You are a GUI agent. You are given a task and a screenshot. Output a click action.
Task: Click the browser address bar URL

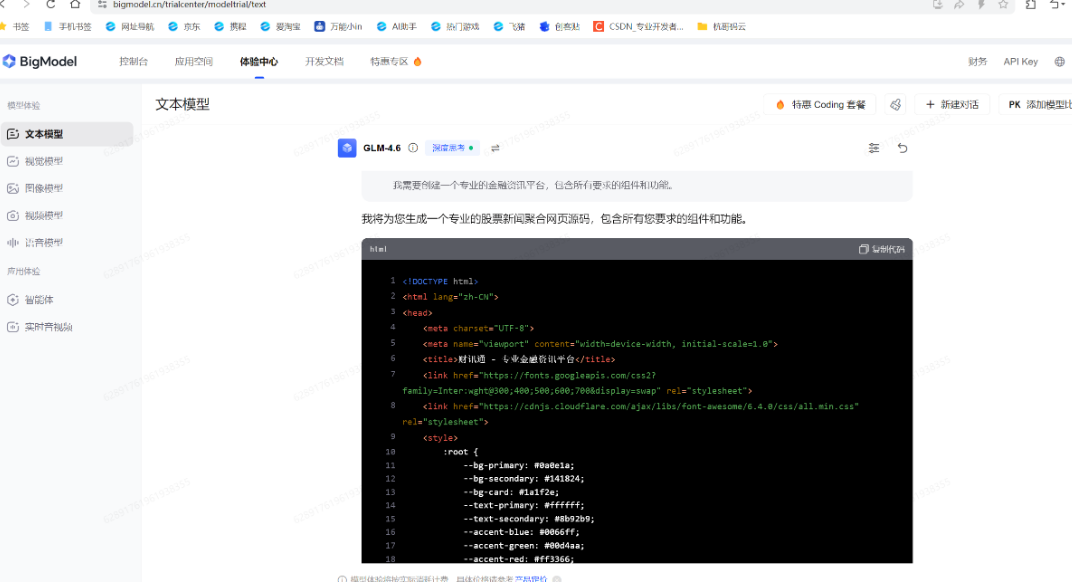[190, 5]
